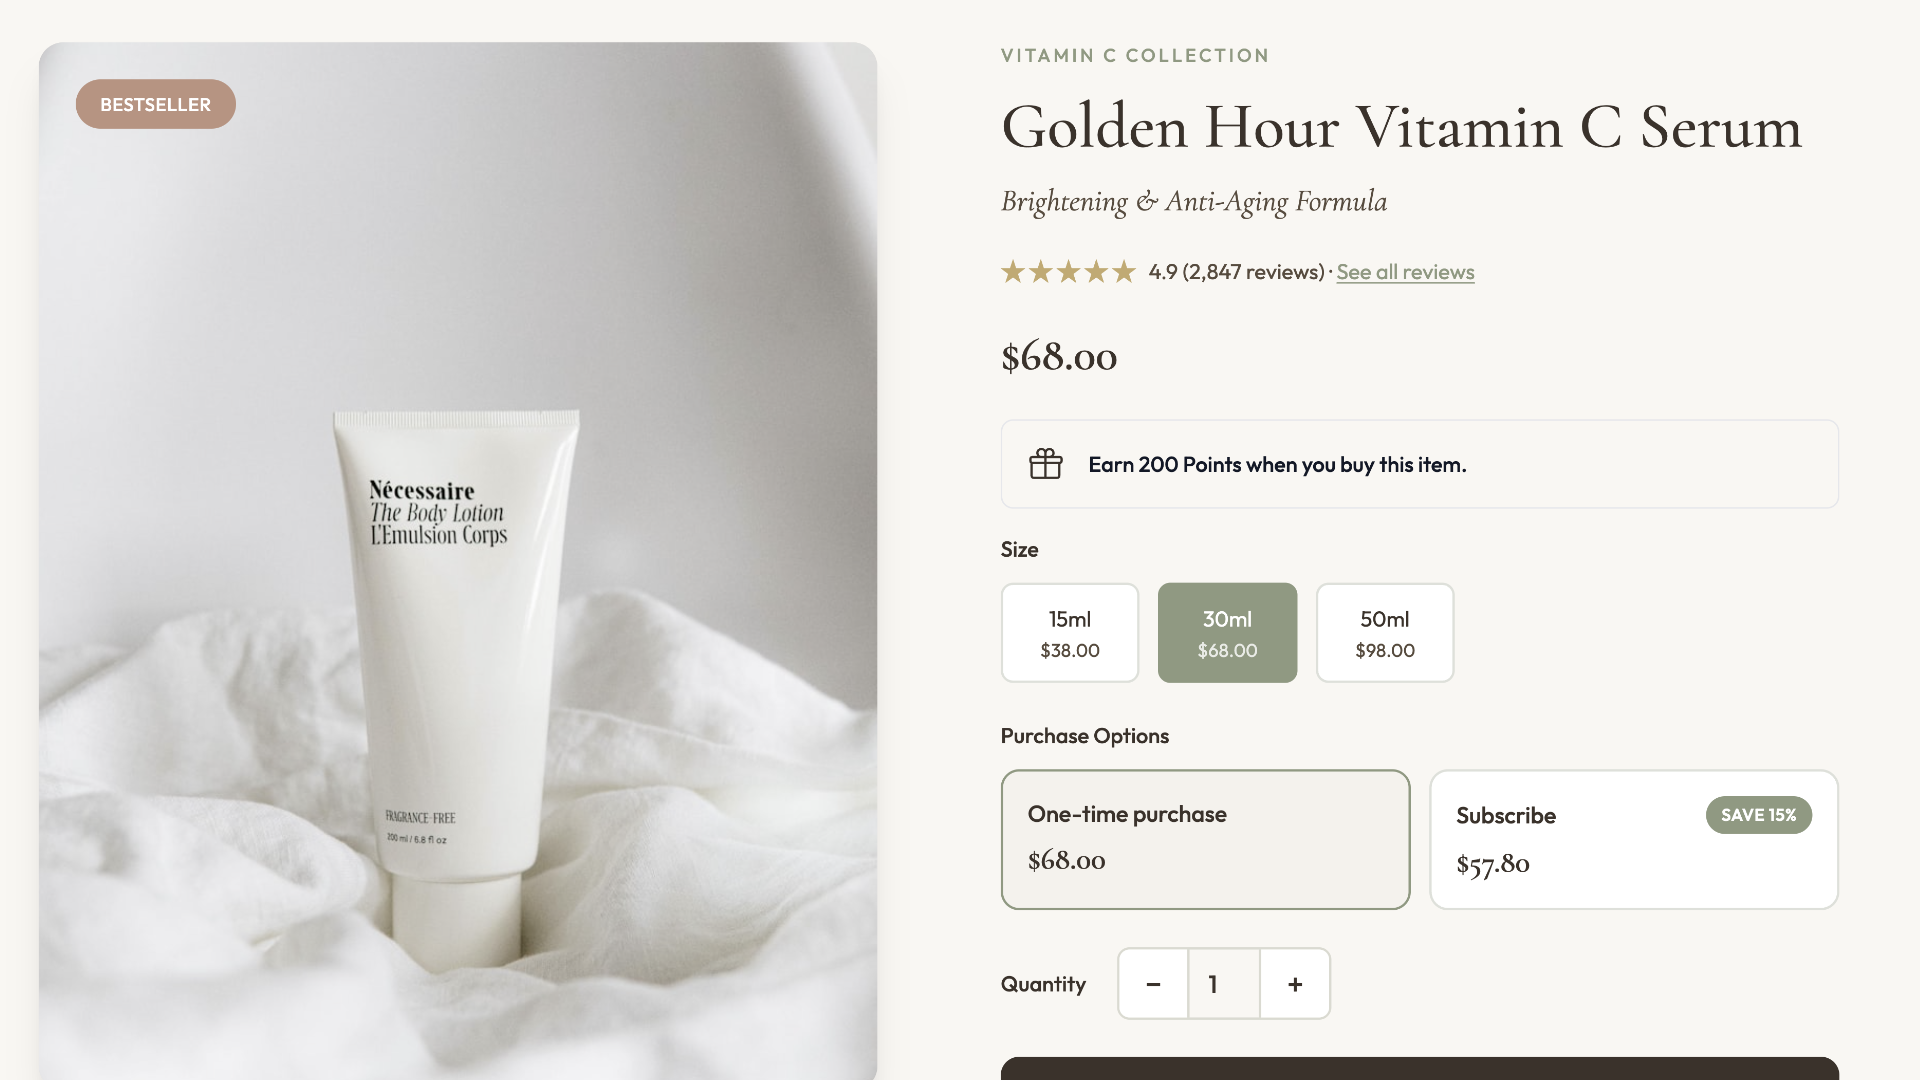Decrease quantity with the minus button
The height and width of the screenshot is (1080, 1920).
coord(1153,984)
